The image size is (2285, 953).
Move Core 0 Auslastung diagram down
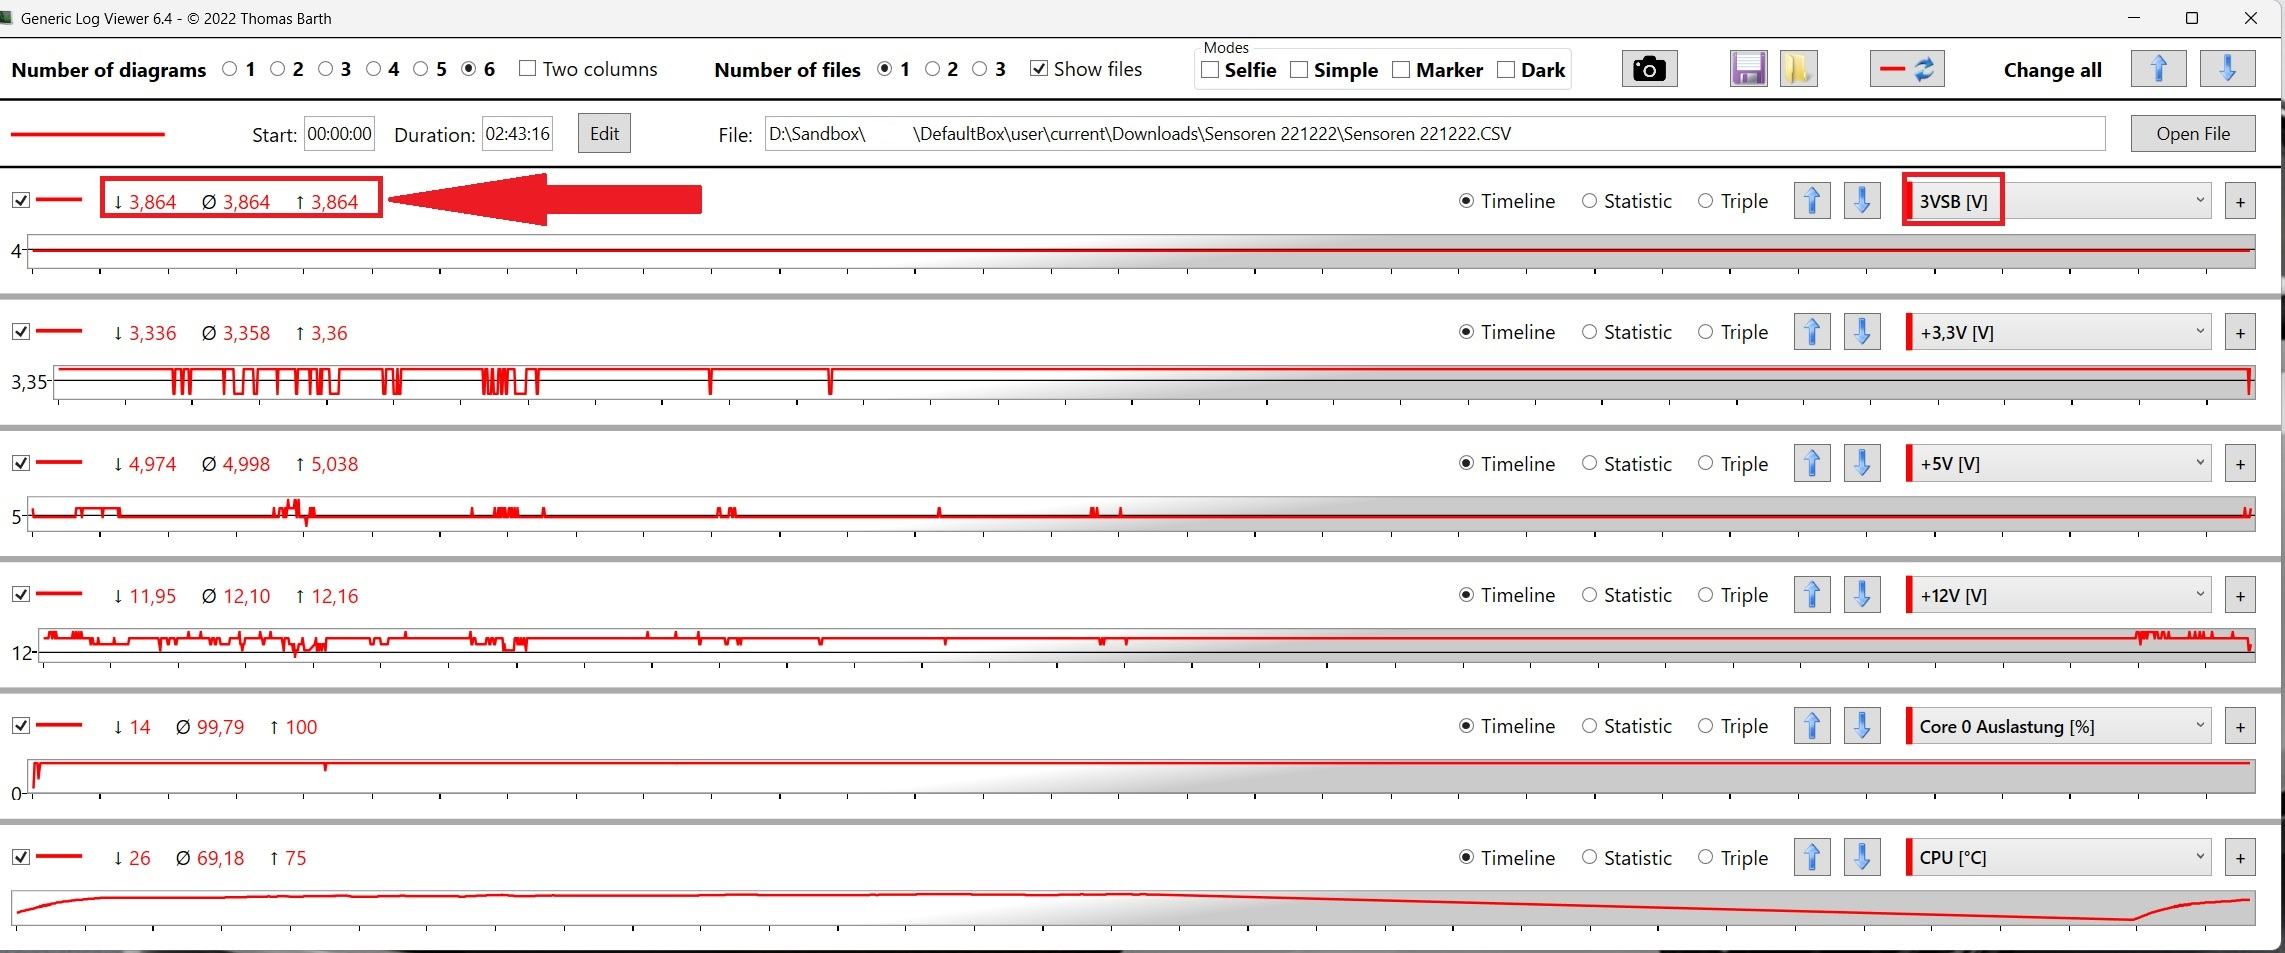pyautogui.click(x=1862, y=726)
